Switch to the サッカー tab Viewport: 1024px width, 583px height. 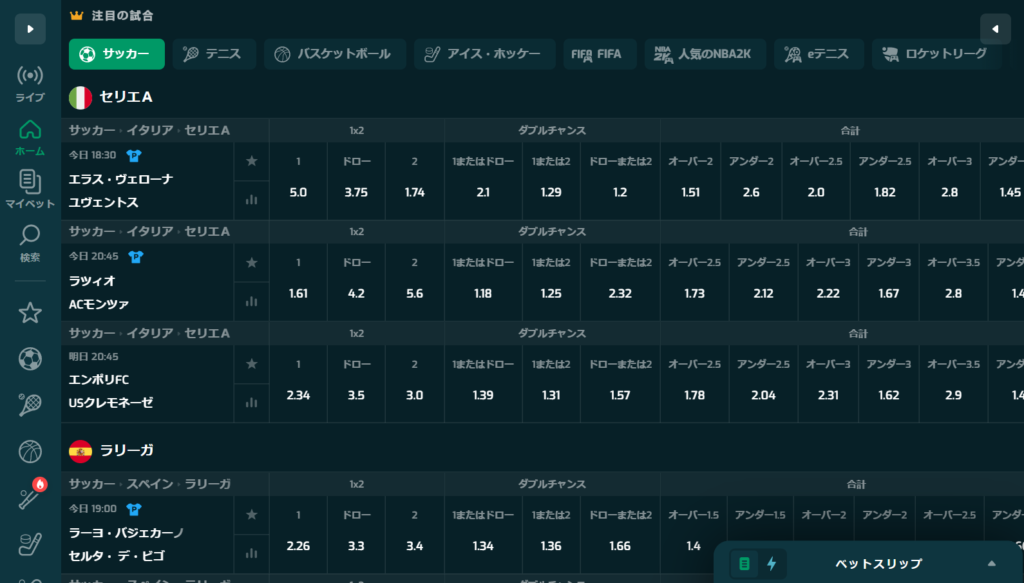click(x=117, y=54)
